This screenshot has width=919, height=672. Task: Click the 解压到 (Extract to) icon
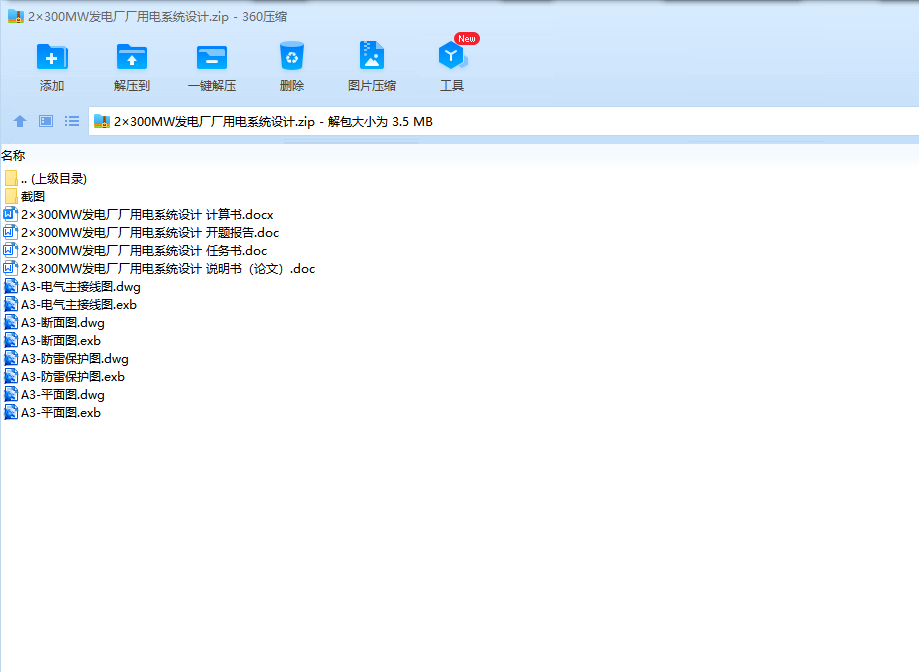pyautogui.click(x=132, y=57)
